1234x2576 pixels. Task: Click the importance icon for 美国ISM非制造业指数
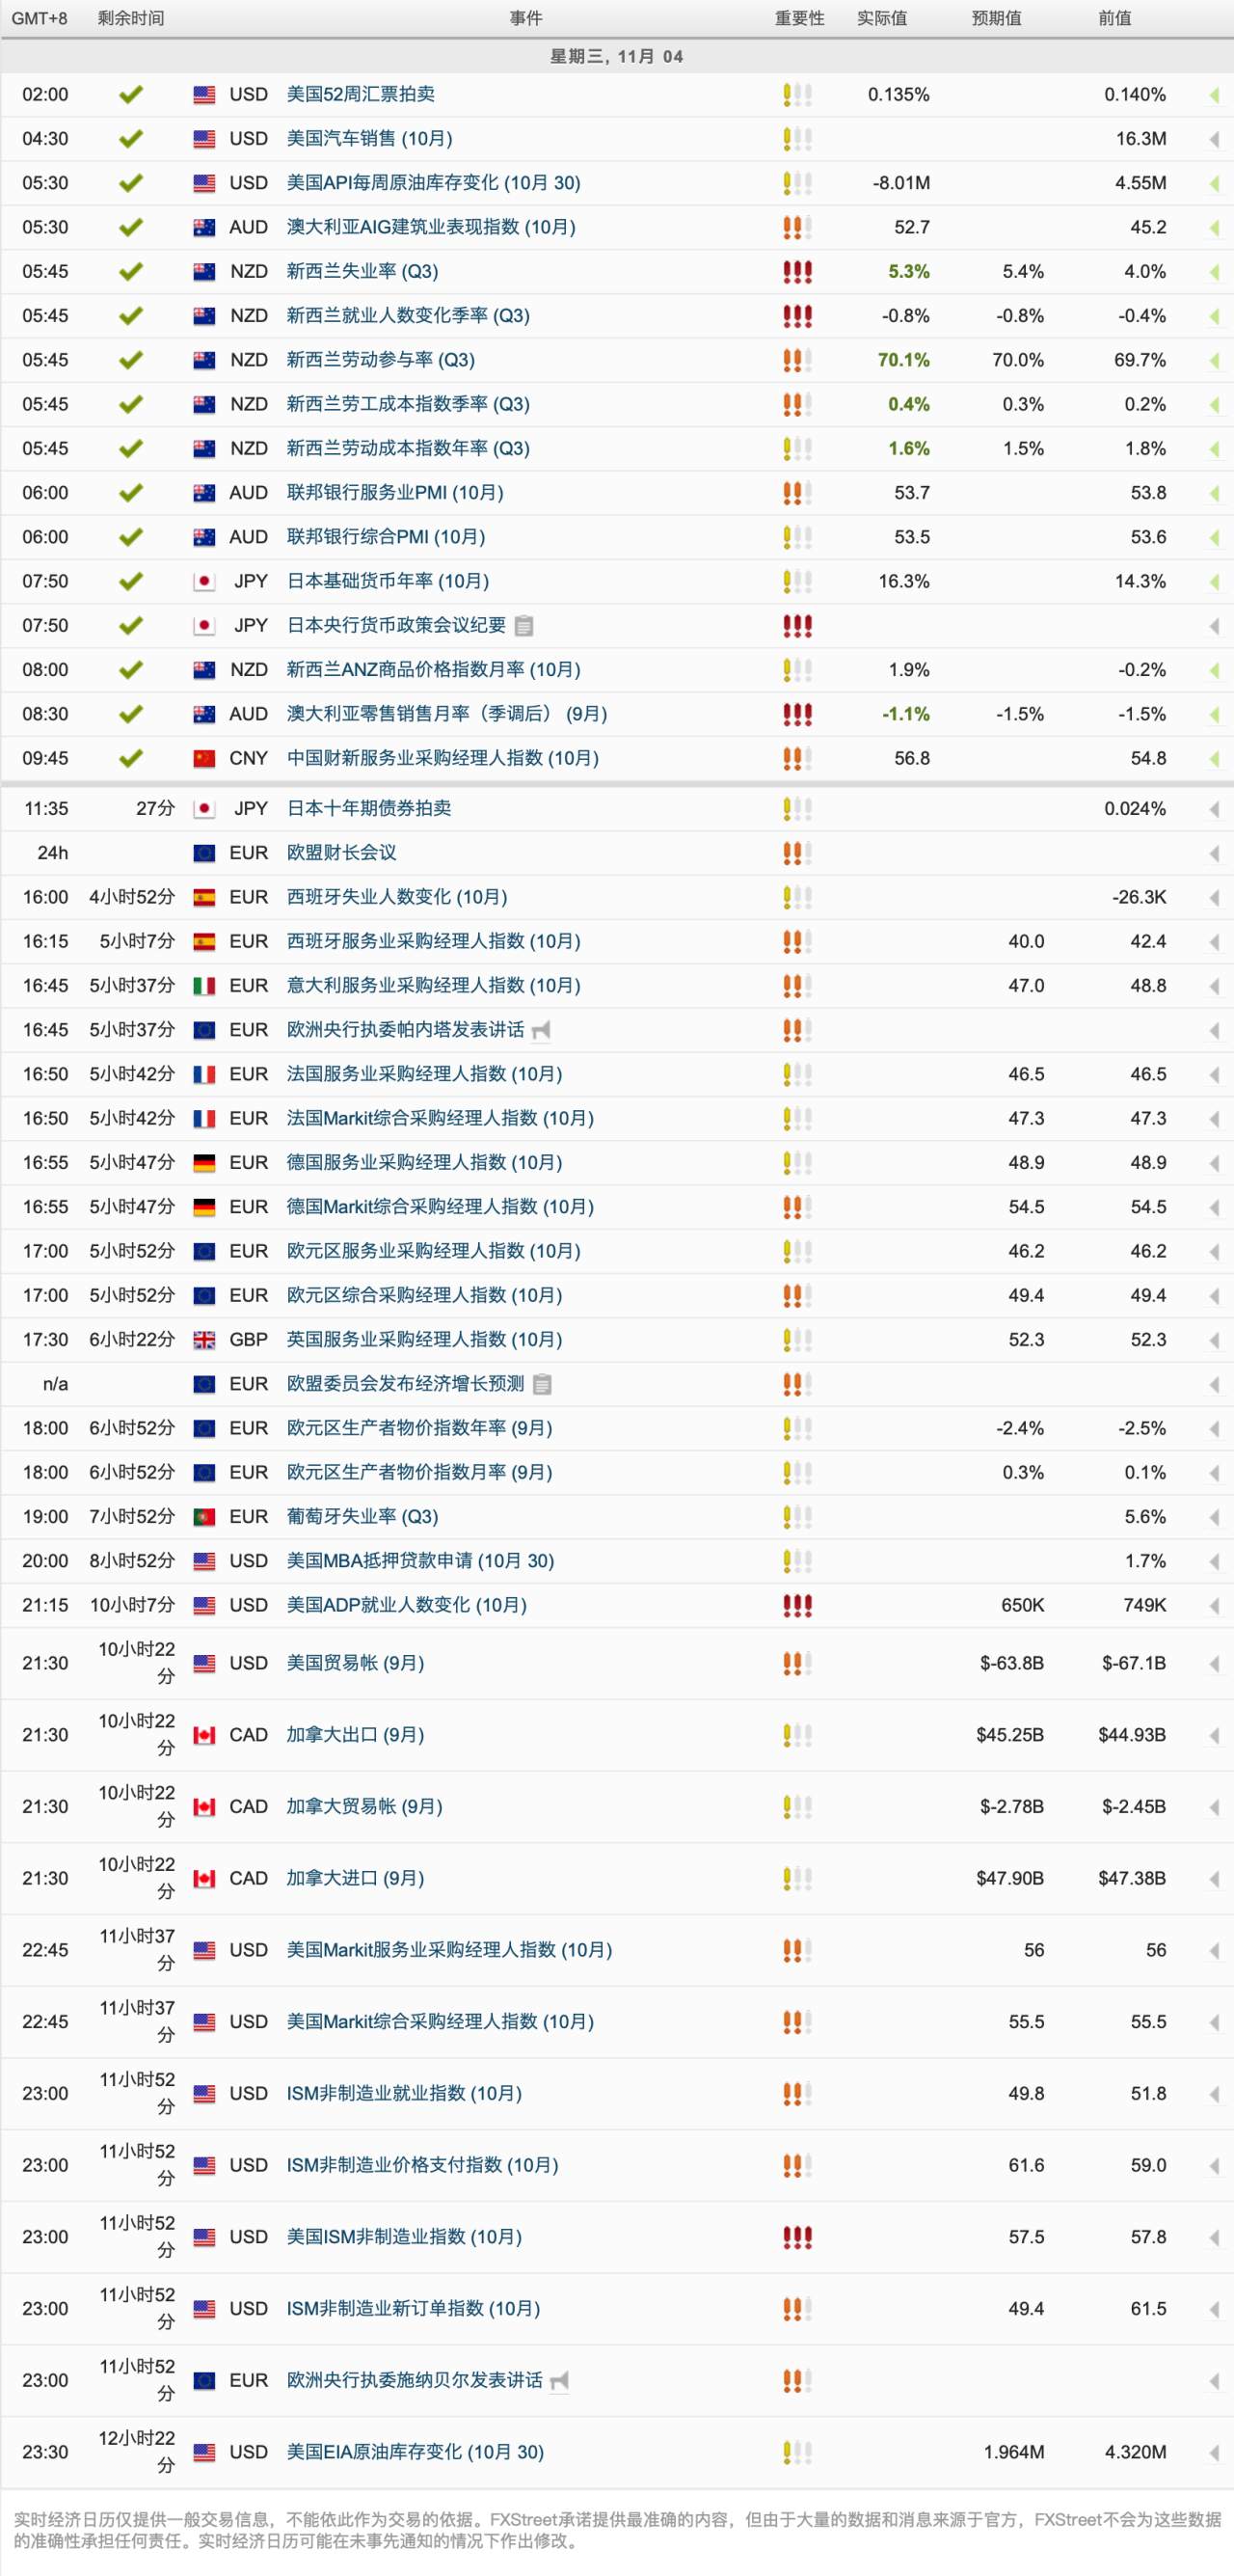(797, 2237)
